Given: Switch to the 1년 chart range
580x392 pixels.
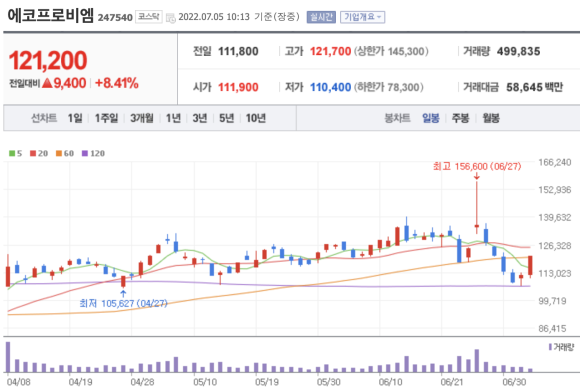Looking at the screenshot, I should click(173, 118).
